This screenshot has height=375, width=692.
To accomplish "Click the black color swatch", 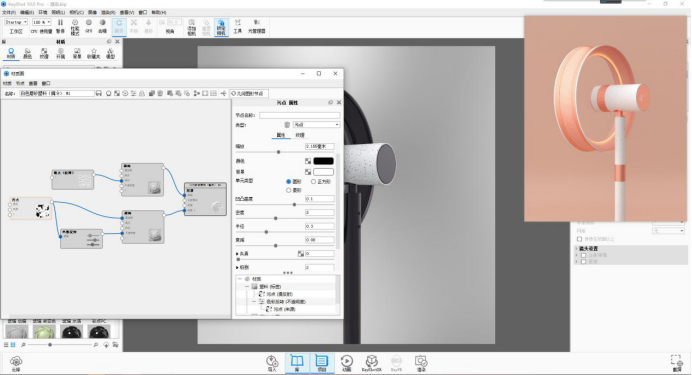I will [x=323, y=161].
